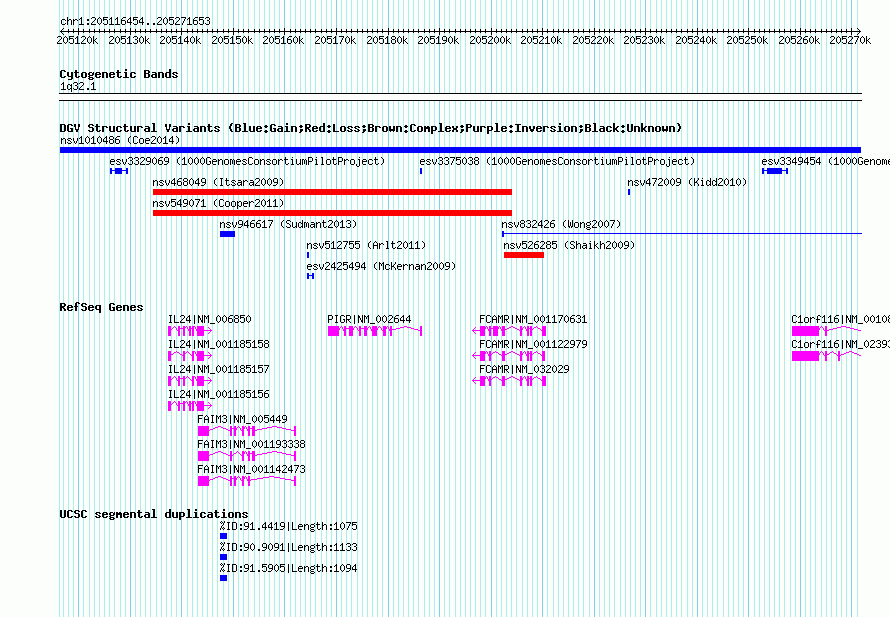Click the esv3375038 (1000GenomesConsortiumPilotProject) label

(x=557, y=161)
